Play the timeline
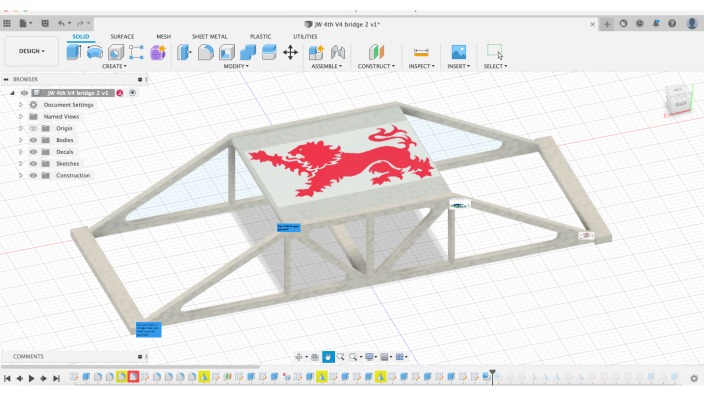This screenshot has height=396, width=704. (x=31, y=378)
